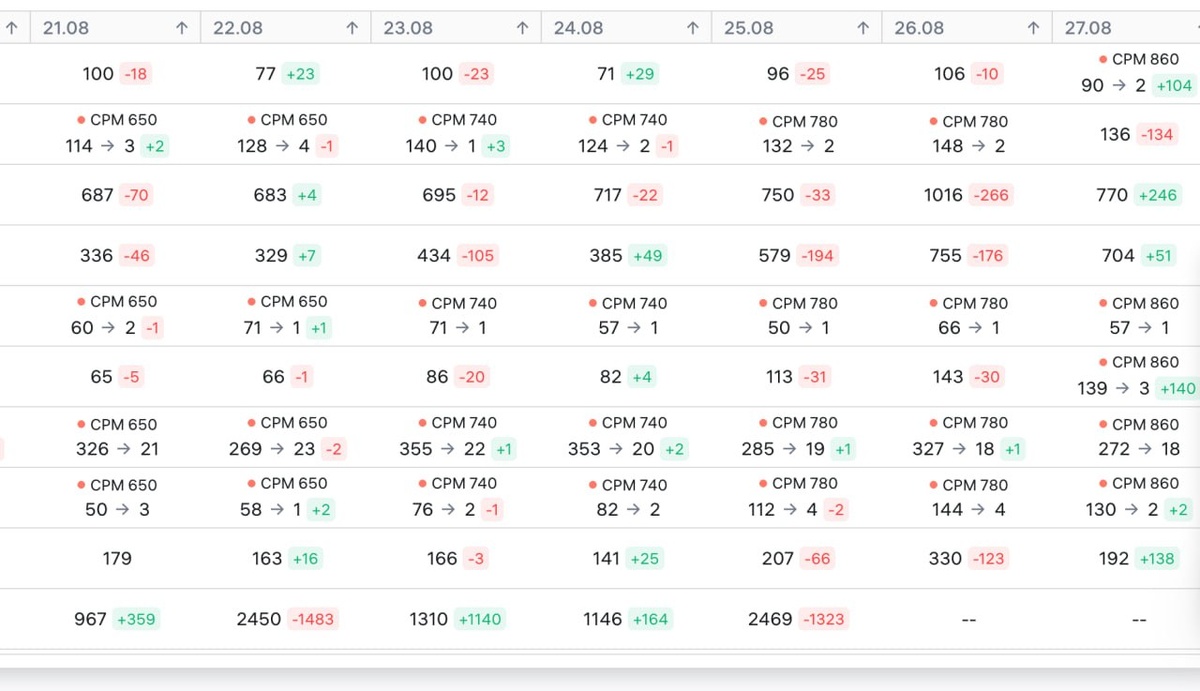Sort by the 25.08 column arrow
This screenshot has width=1200, height=691.
click(x=863, y=29)
